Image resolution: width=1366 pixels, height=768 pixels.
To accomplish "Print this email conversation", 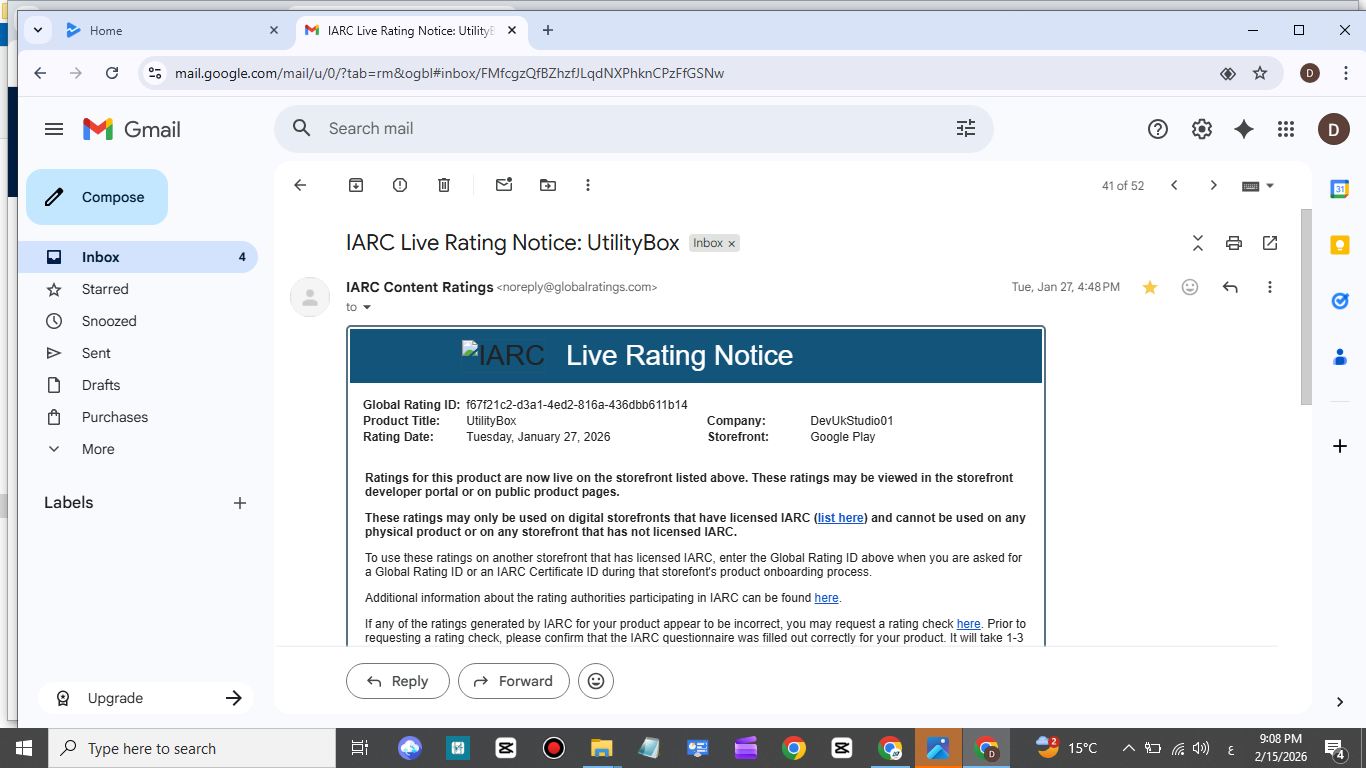I will (x=1234, y=243).
